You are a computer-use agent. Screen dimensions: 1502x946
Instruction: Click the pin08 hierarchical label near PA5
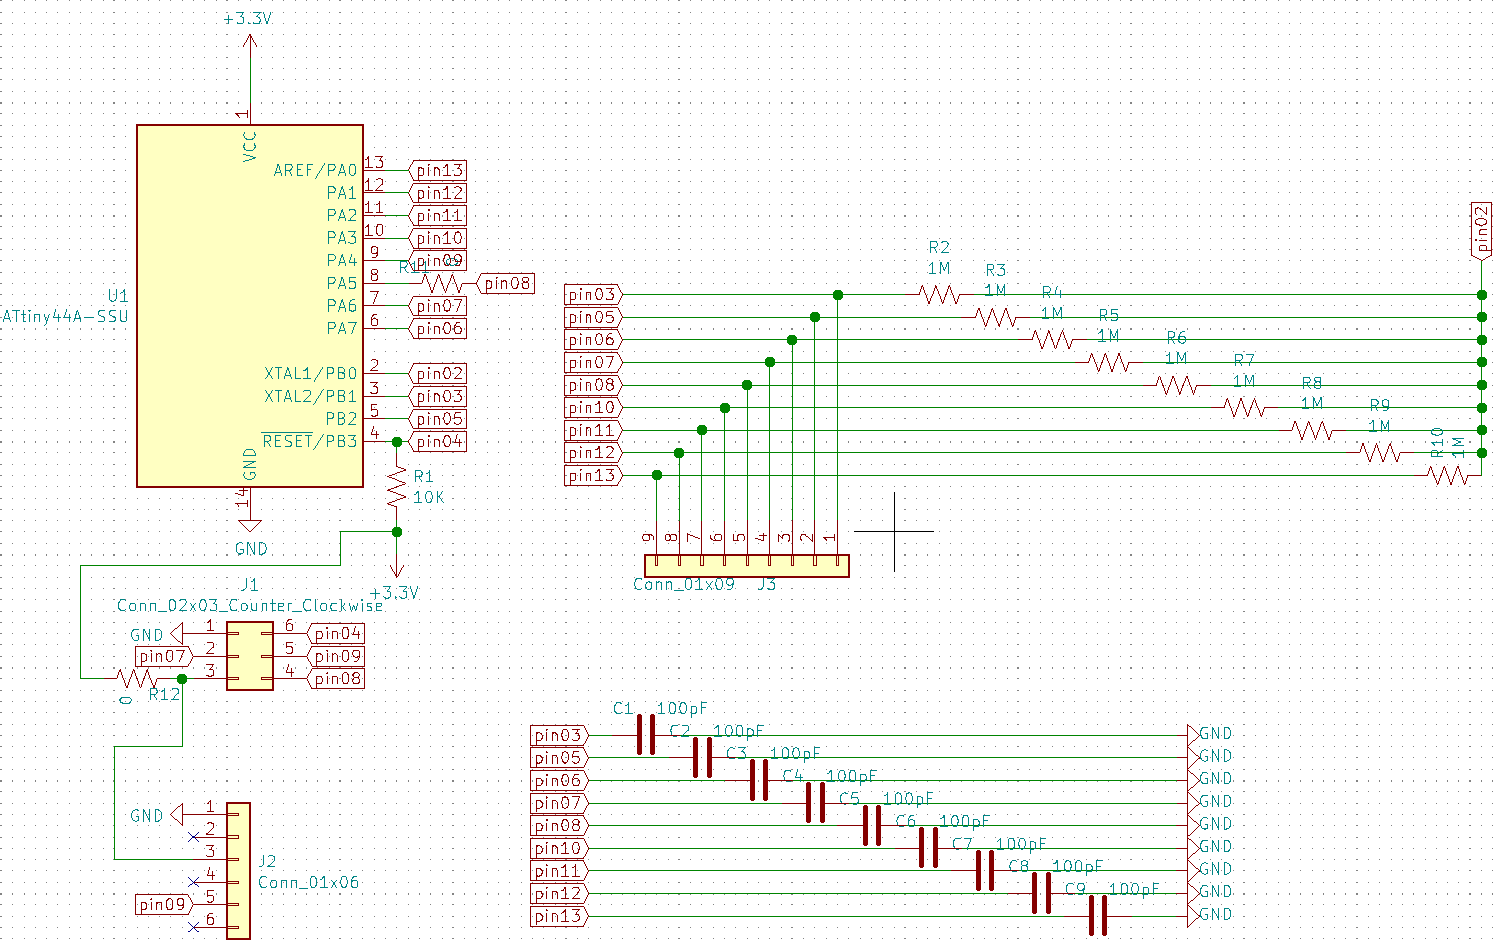[x=505, y=283]
